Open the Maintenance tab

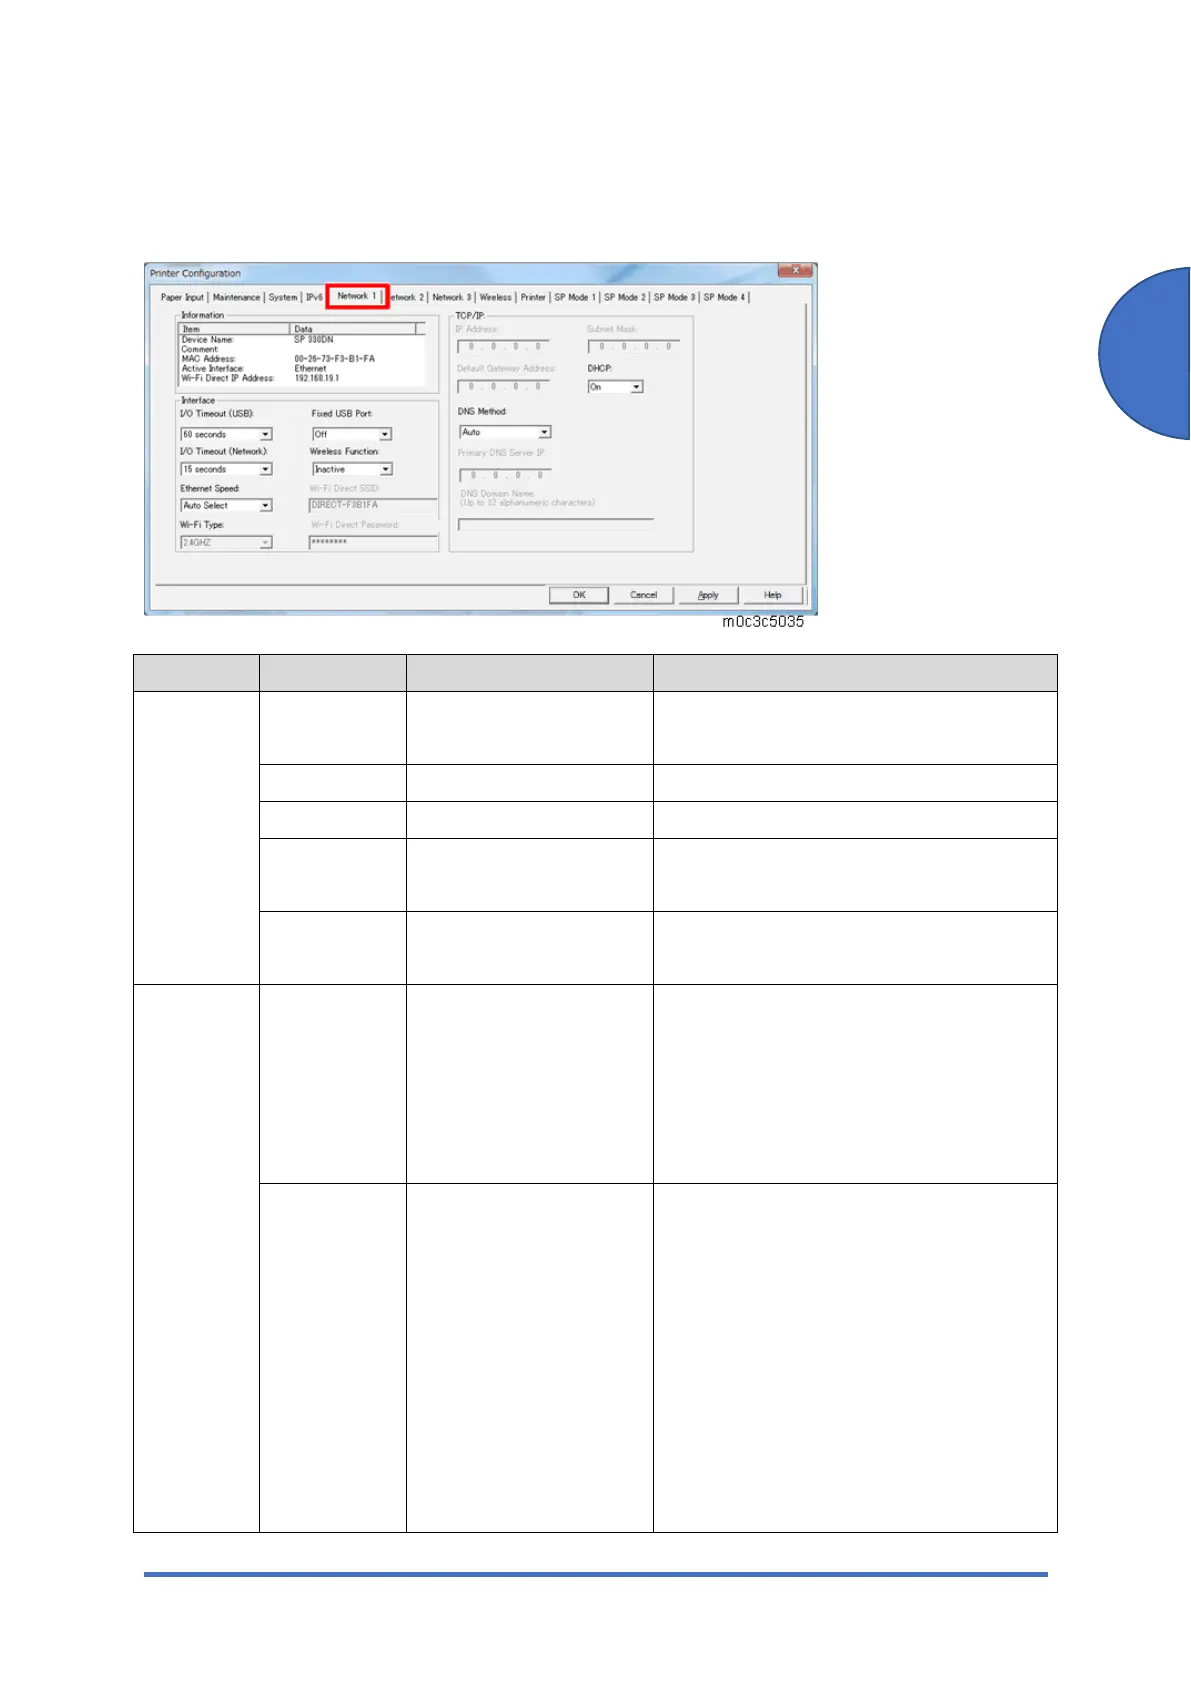236,297
